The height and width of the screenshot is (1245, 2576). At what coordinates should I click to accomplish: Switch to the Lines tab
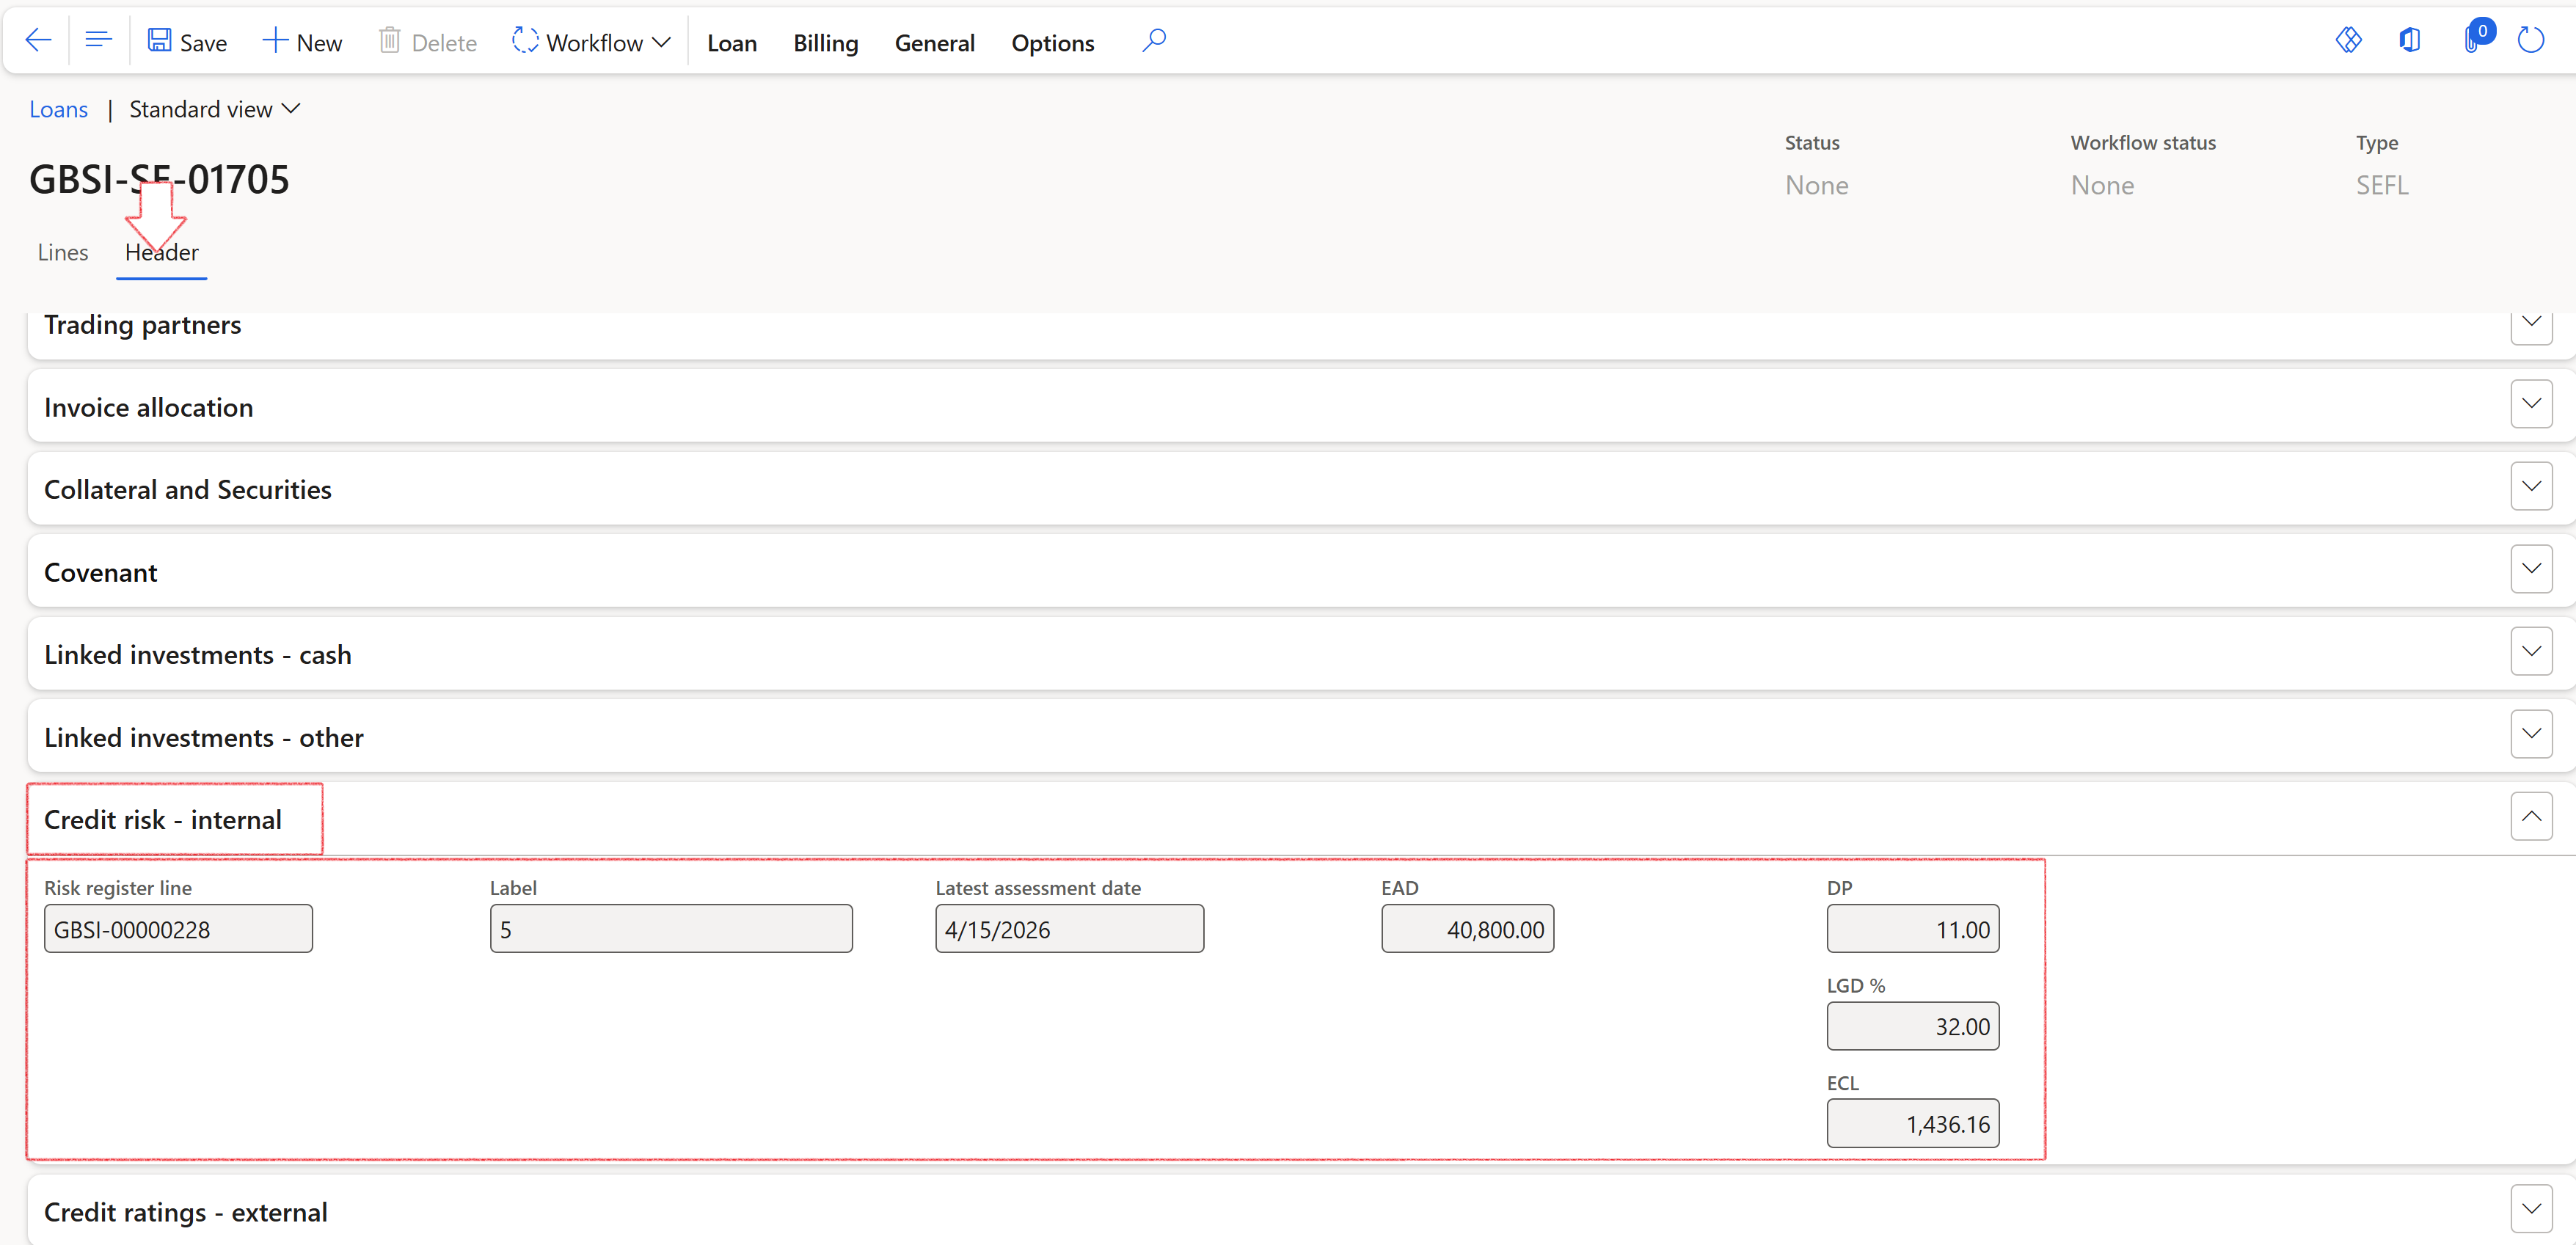[63, 253]
